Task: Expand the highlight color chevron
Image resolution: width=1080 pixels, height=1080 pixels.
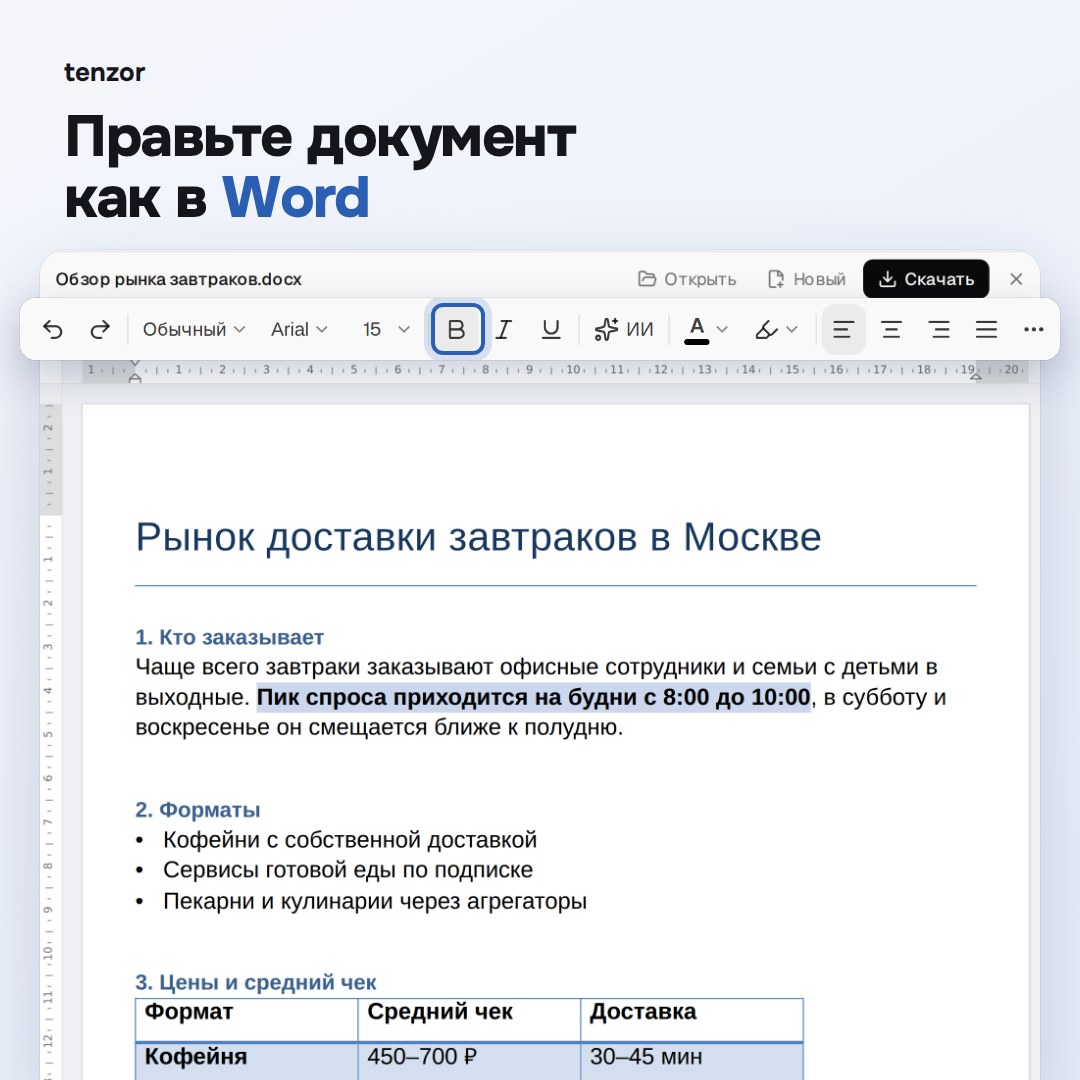Action: point(792,330)
